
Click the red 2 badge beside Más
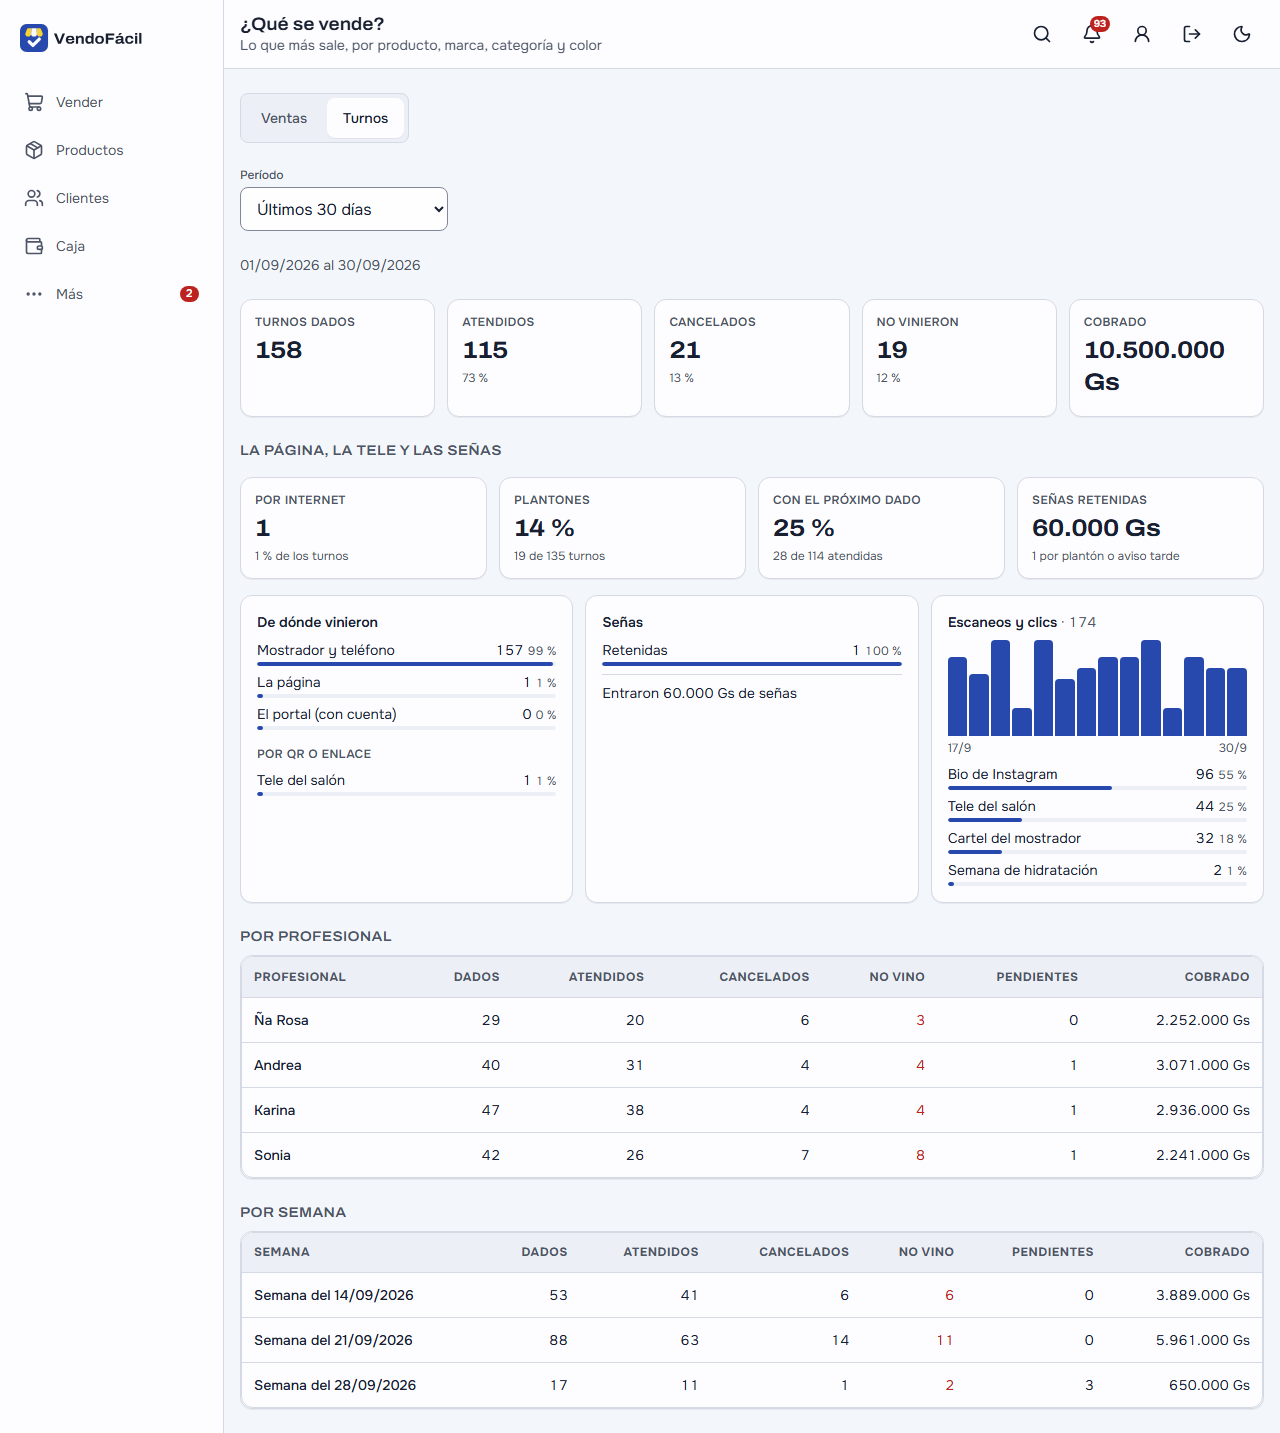(x=189, y=294)
